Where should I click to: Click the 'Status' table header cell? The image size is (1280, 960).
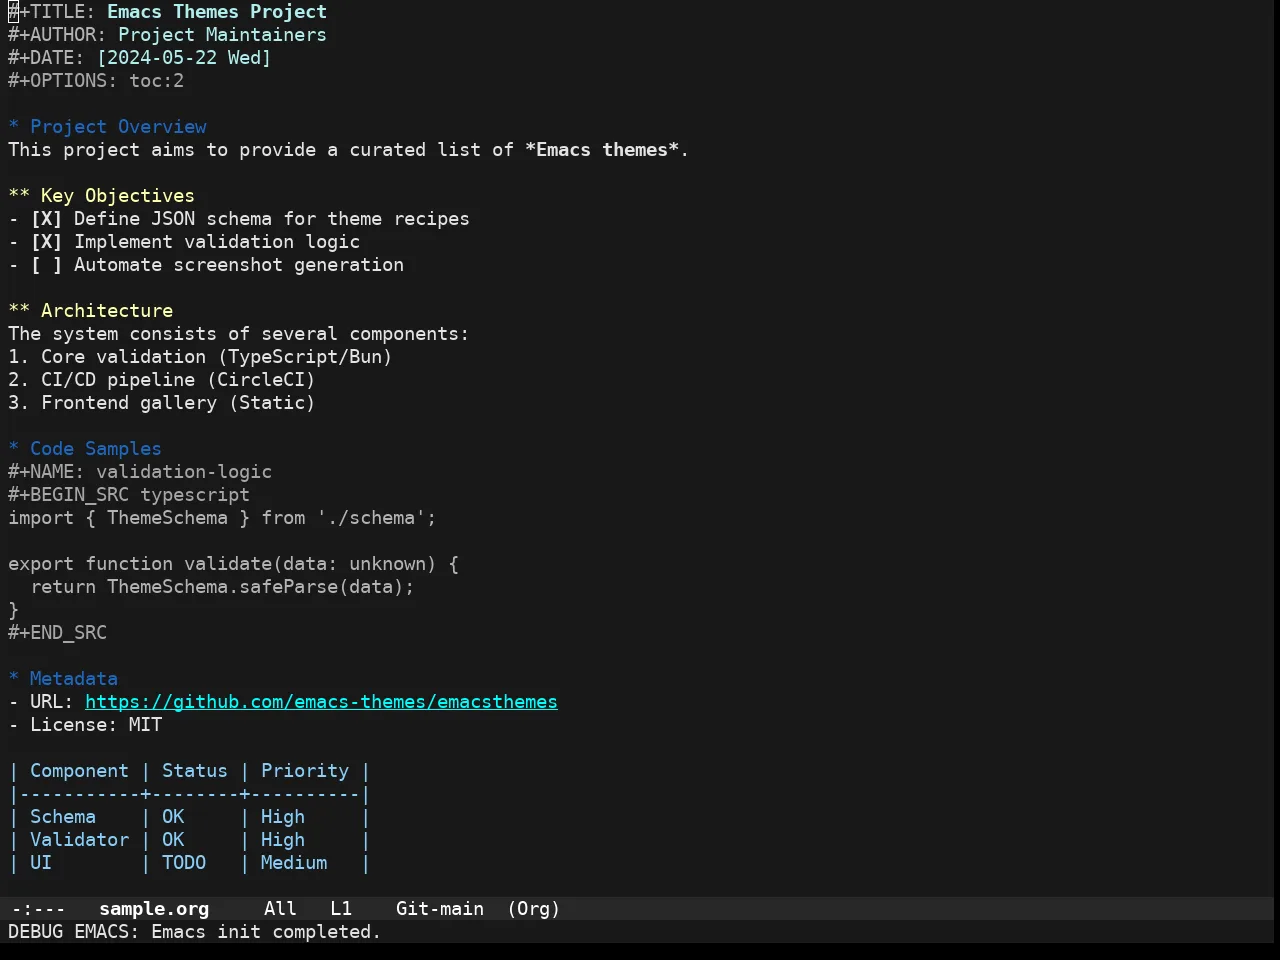click(195, 771)
